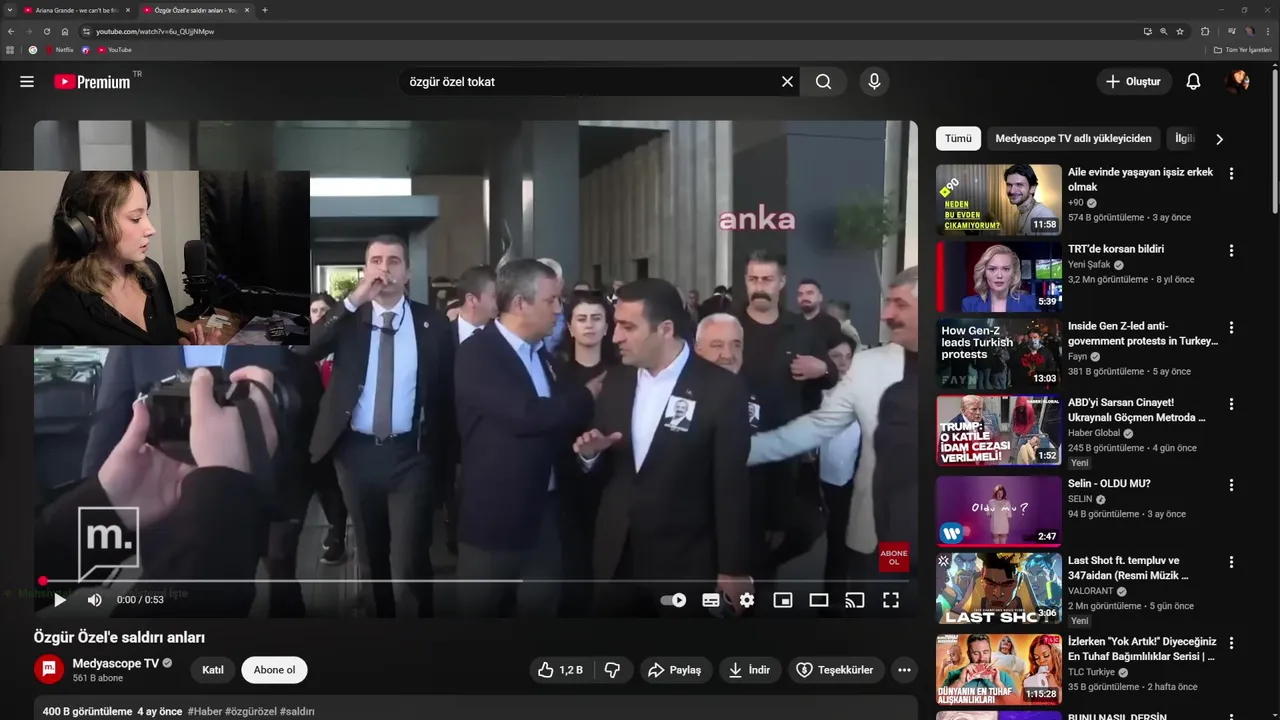The image size is (1280, 720).
Task: Open Medyascope TV channel avatar
Action: click(x=49, y=669)
